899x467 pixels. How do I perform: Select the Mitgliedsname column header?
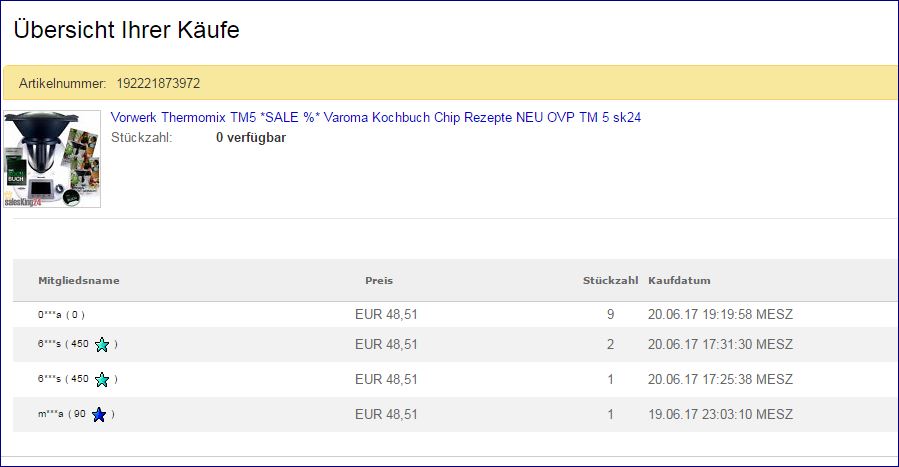click(x=79, y=281)
